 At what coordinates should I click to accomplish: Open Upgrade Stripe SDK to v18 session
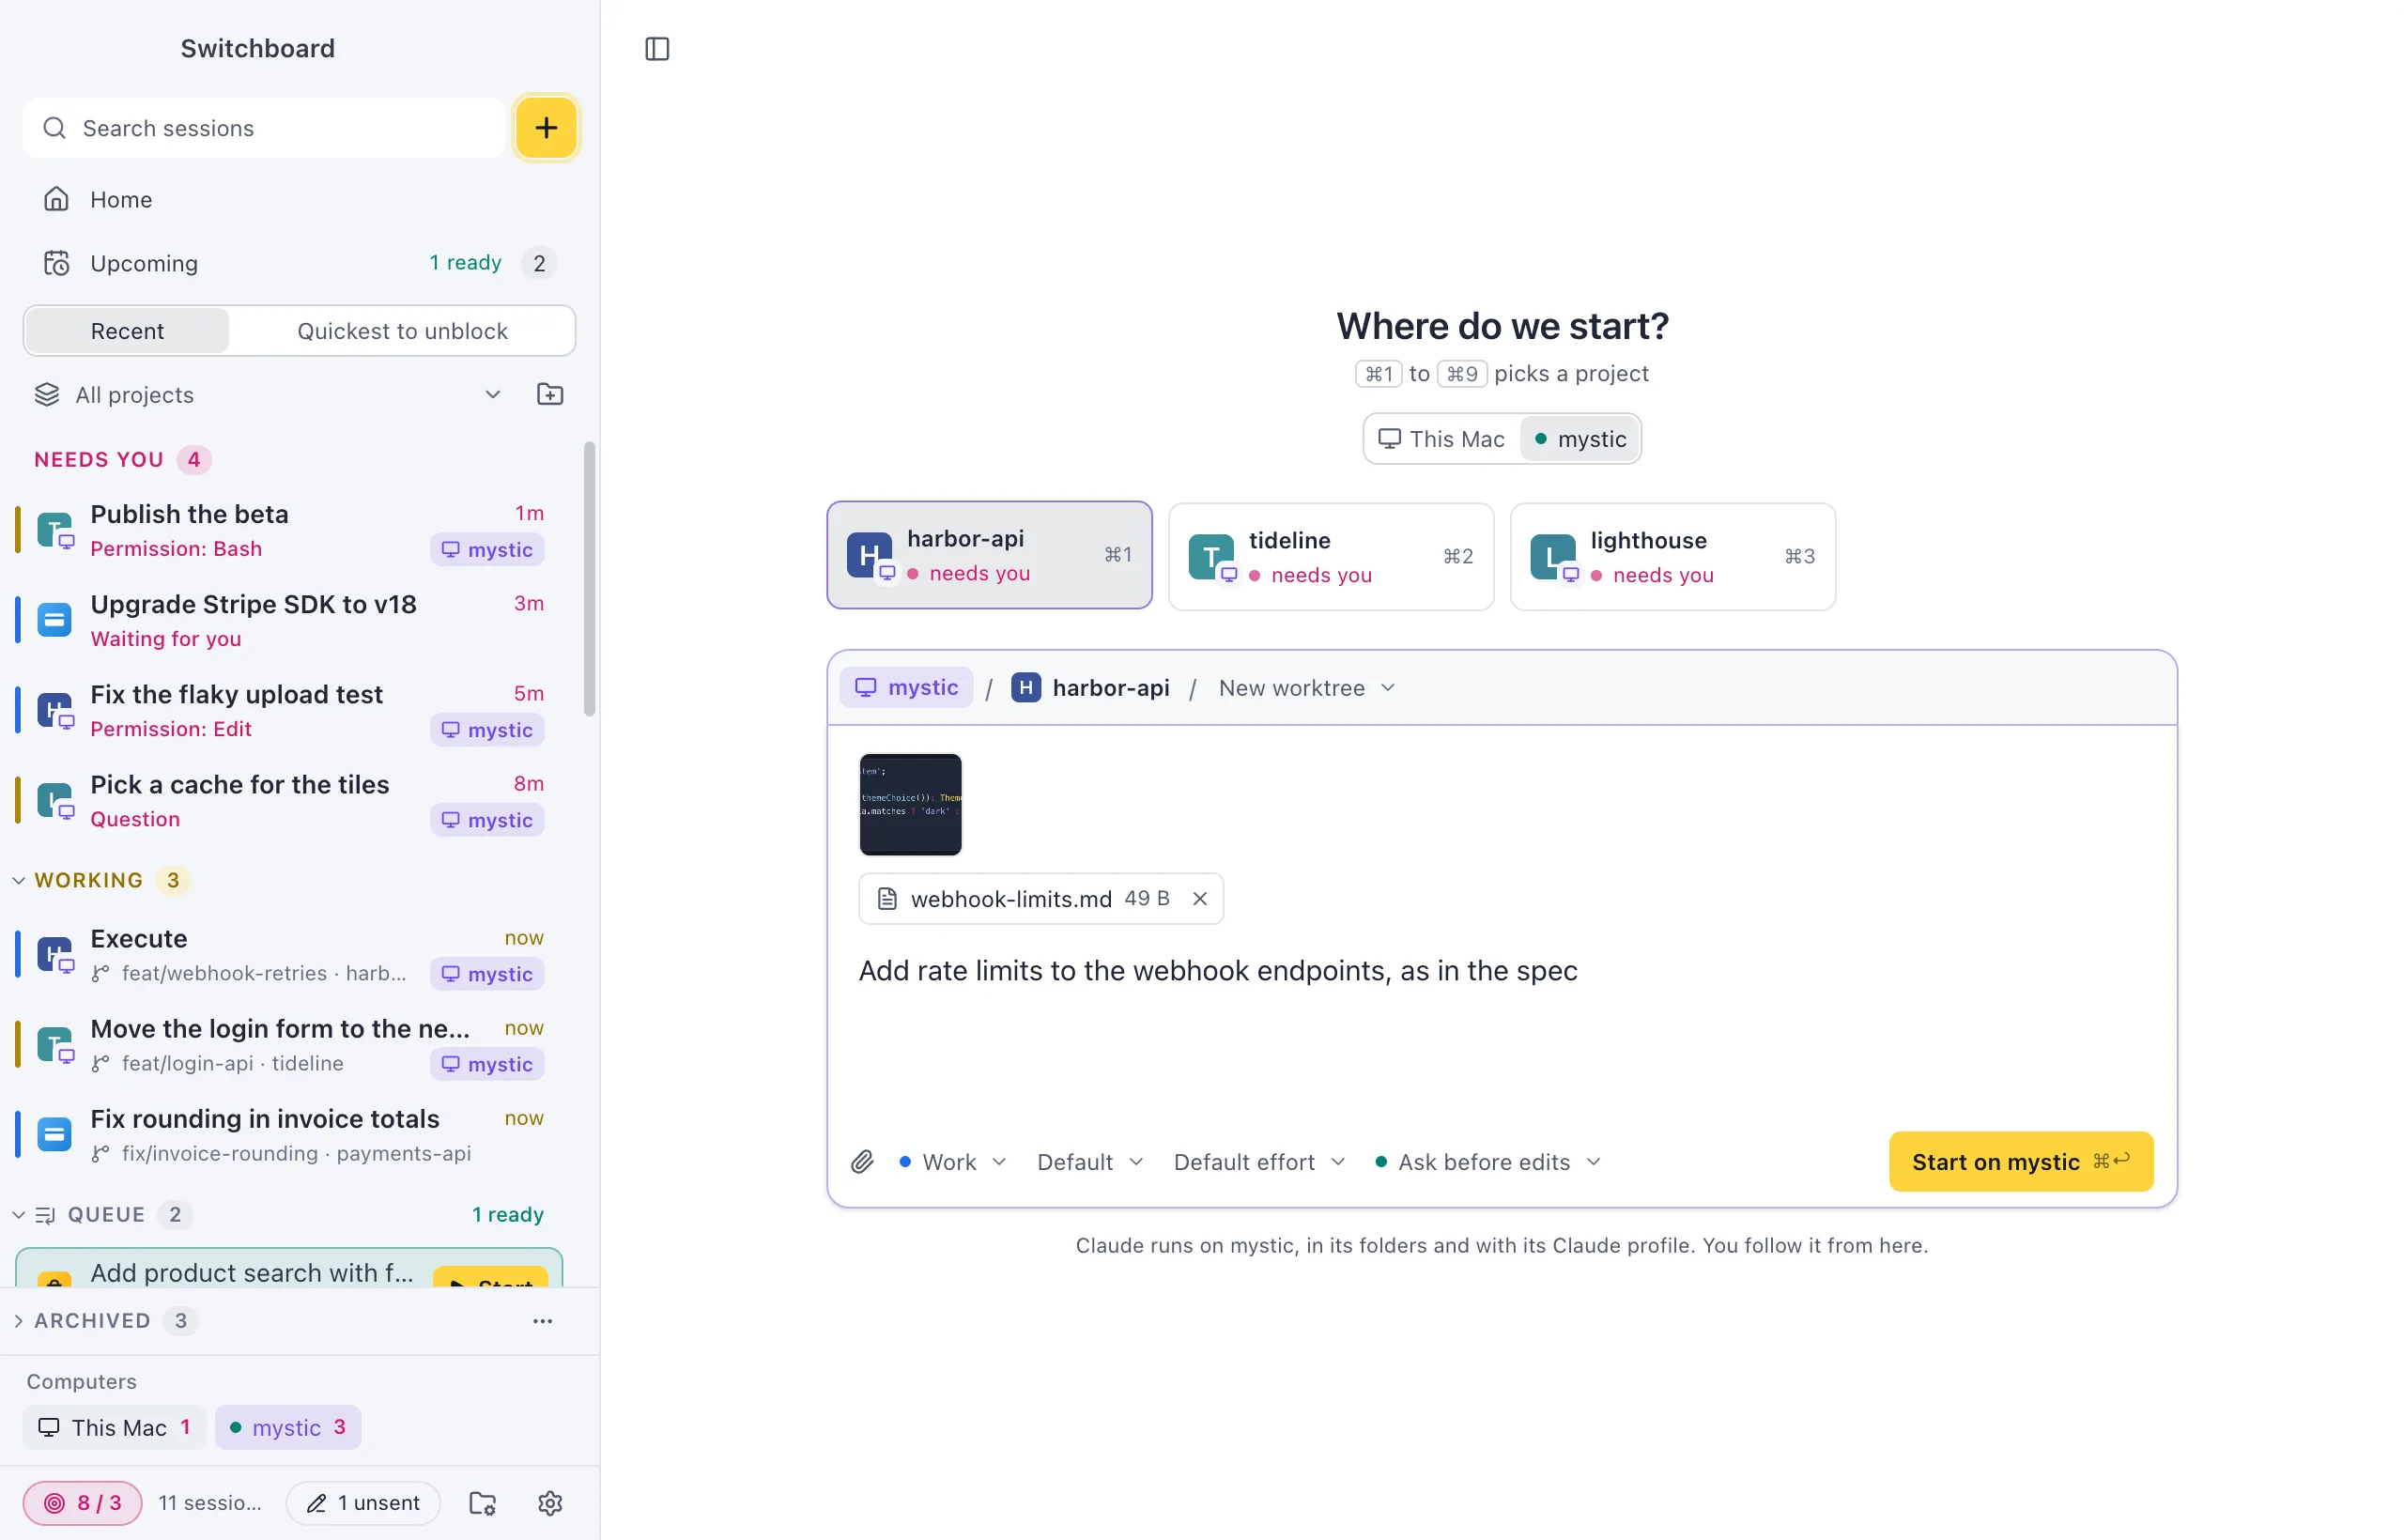click(x=290, y=620)
